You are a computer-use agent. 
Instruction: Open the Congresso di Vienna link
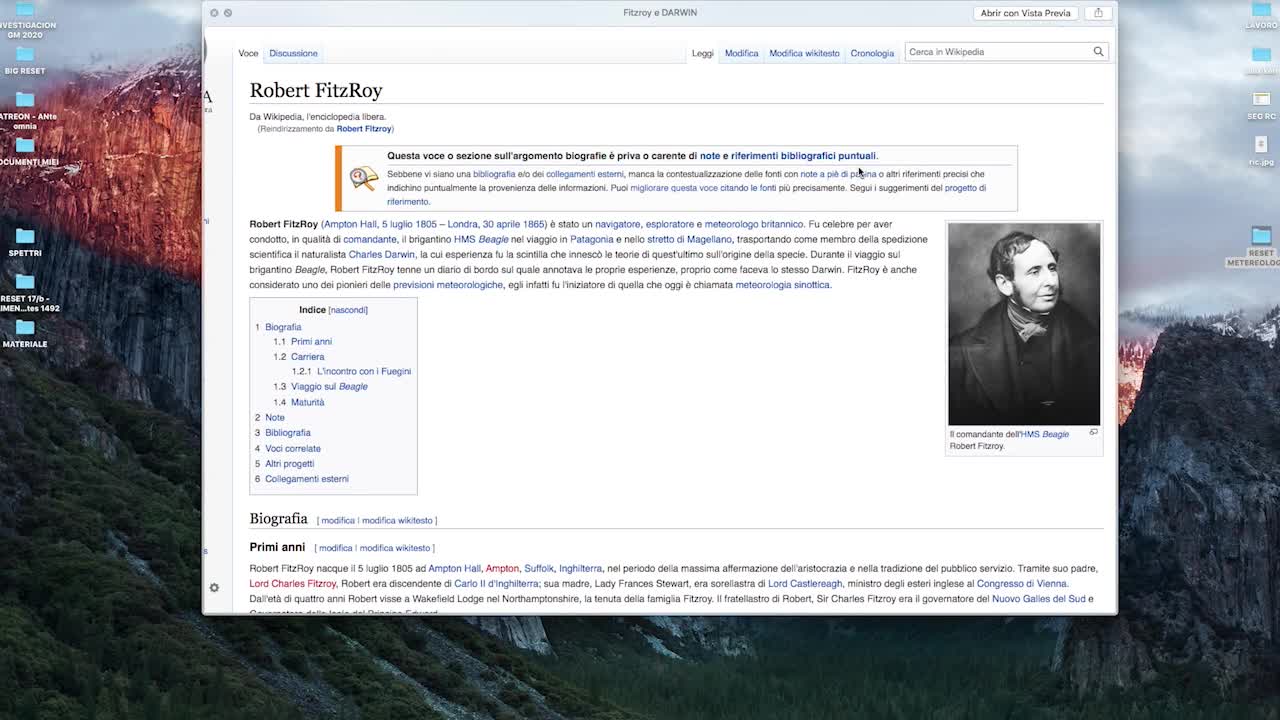(x=1021, y=584)
